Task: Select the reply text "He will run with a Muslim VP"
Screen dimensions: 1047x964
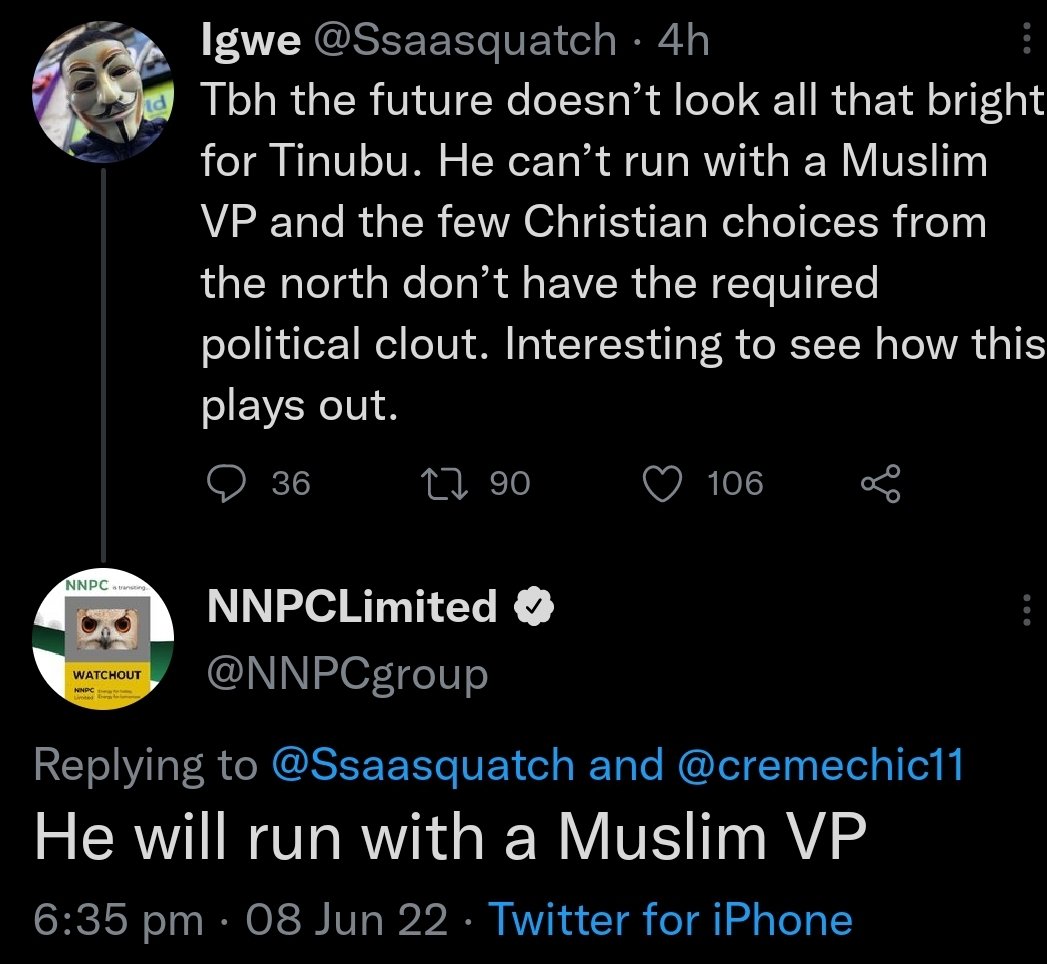Action: [x=448, y=838]
